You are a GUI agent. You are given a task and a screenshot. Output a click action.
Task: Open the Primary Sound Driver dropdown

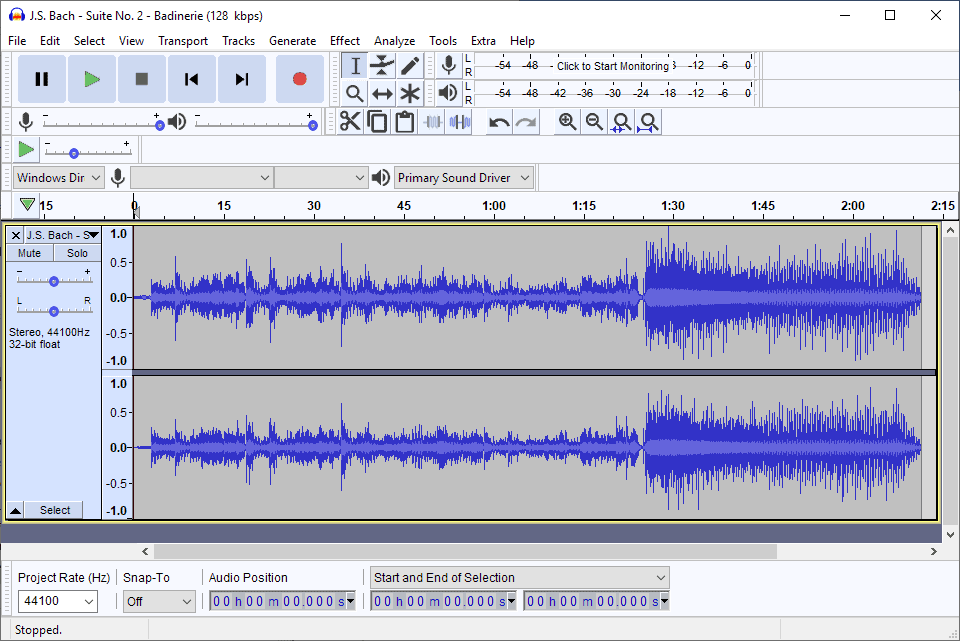(463, 177)
